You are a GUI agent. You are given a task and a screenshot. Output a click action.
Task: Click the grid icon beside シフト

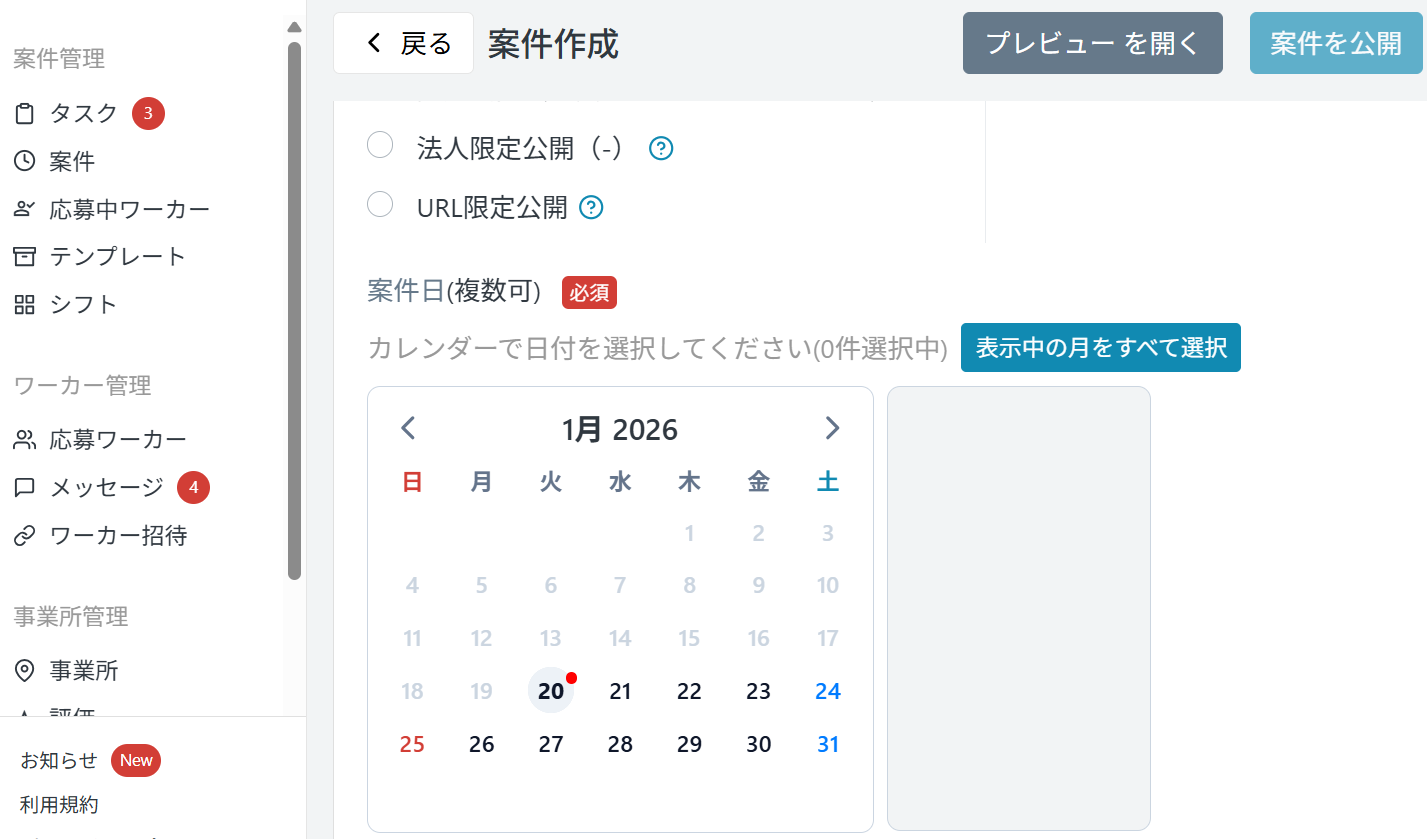pyautogui.click(x=24, y=304)
